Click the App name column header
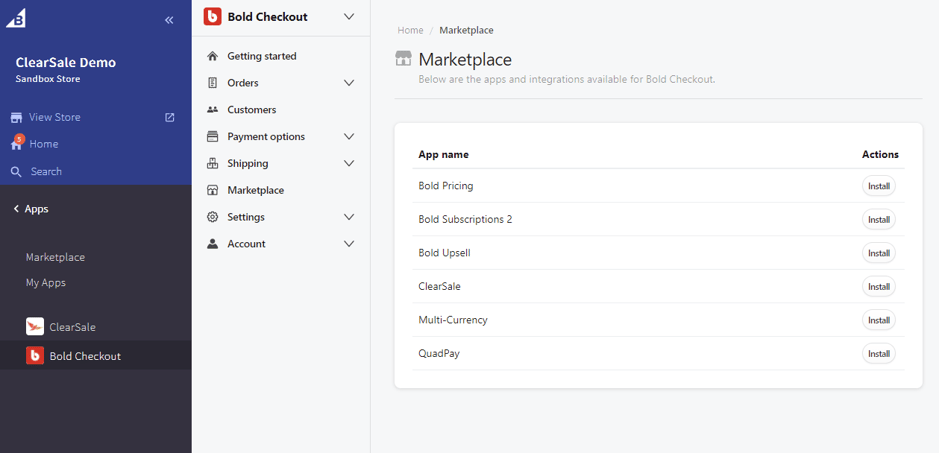This screenshot has width=939, height=453. pyautogui.click(x=443, y=155)
